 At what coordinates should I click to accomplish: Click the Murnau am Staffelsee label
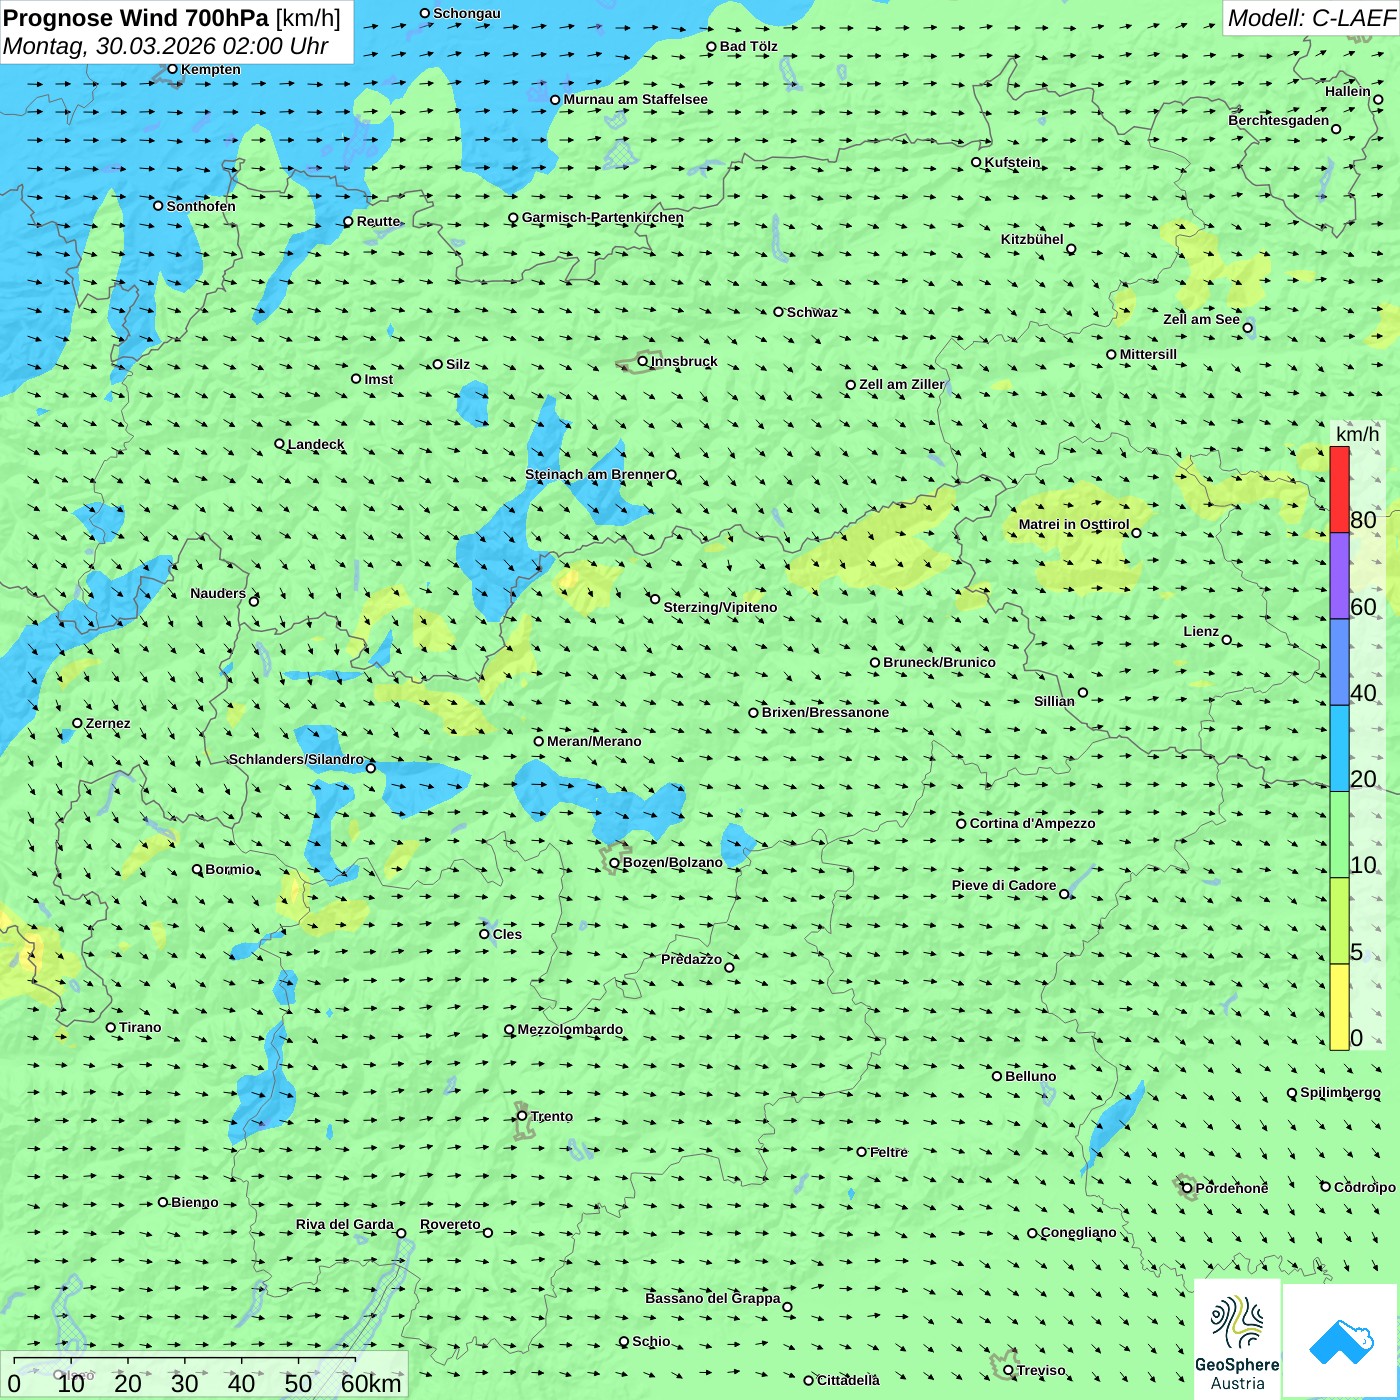[x=636, y=99]
